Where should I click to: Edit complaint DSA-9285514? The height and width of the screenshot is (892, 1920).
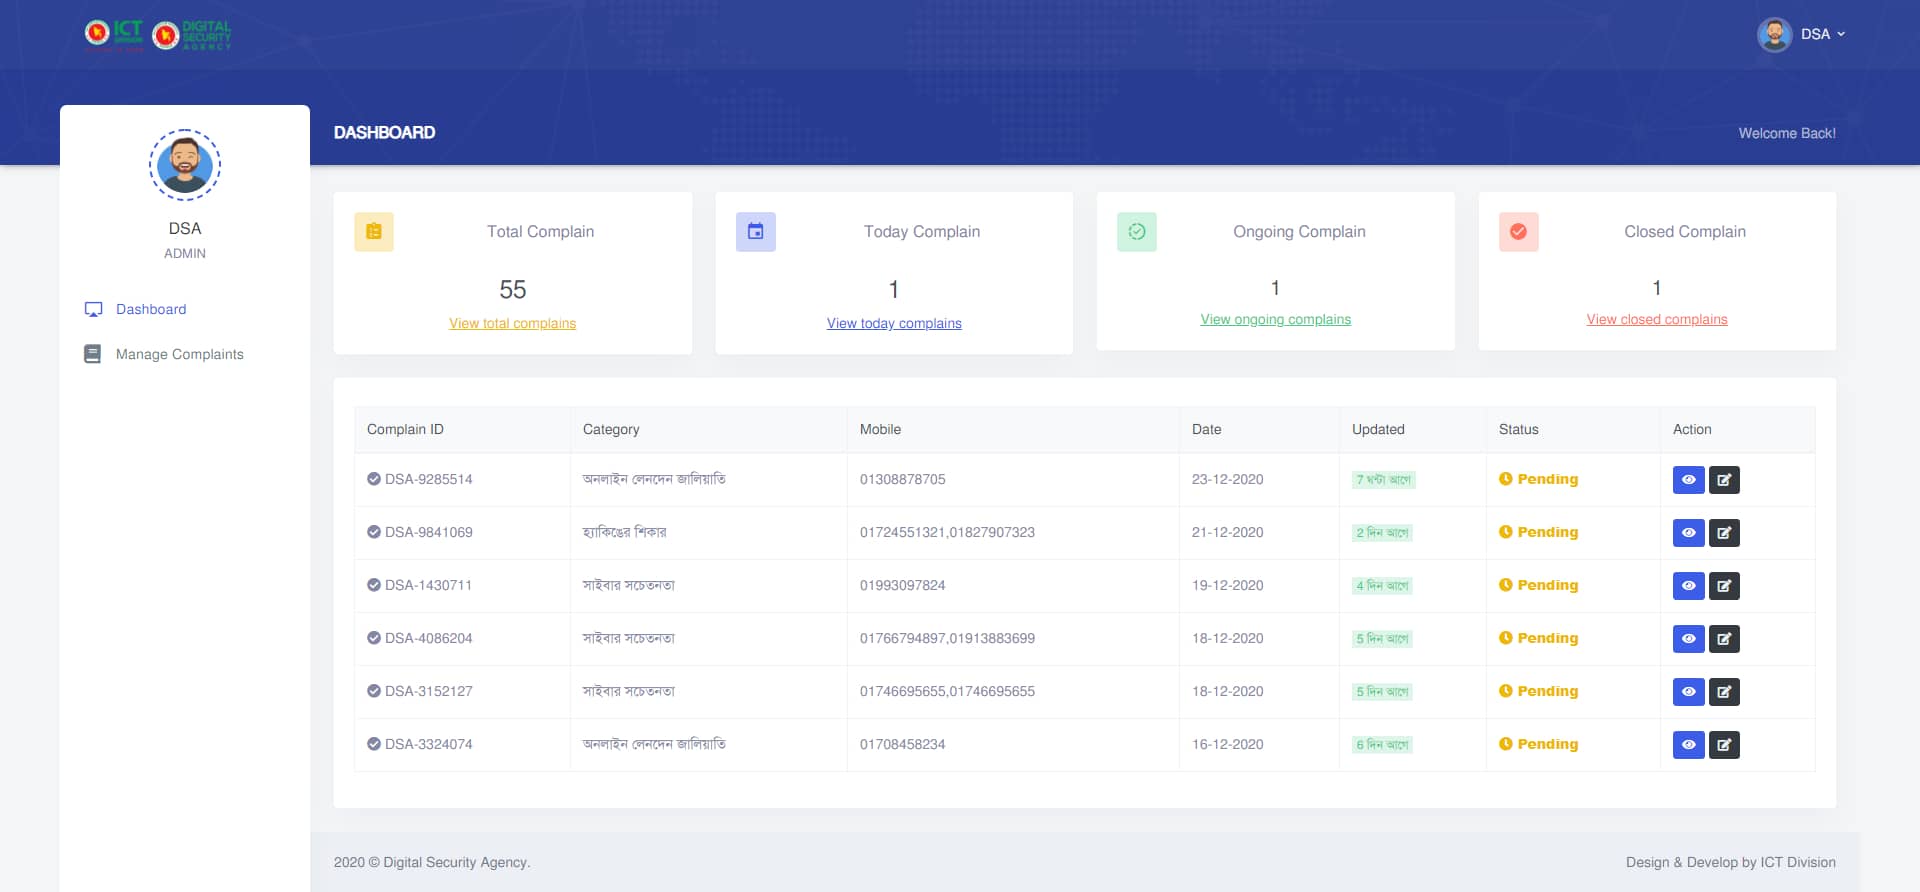1724,480
